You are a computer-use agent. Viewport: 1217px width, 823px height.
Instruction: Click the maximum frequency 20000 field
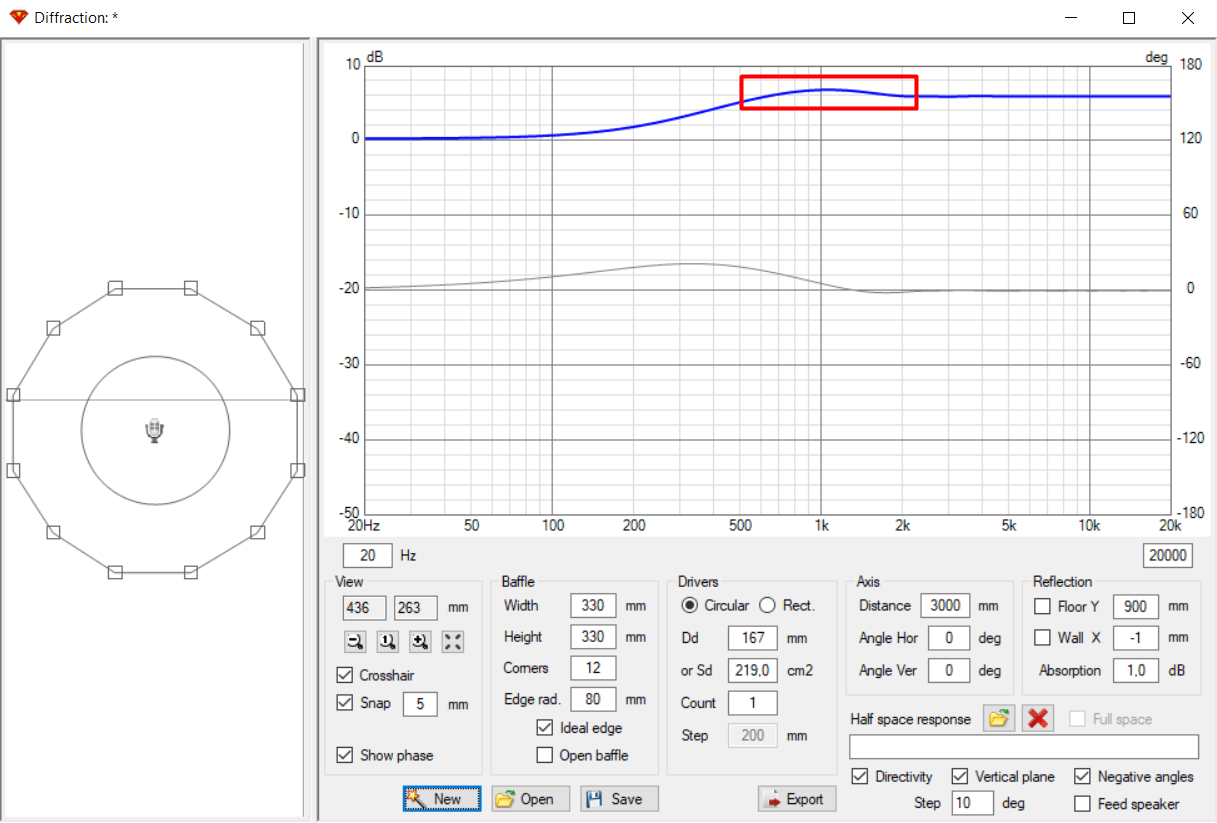1167,556
